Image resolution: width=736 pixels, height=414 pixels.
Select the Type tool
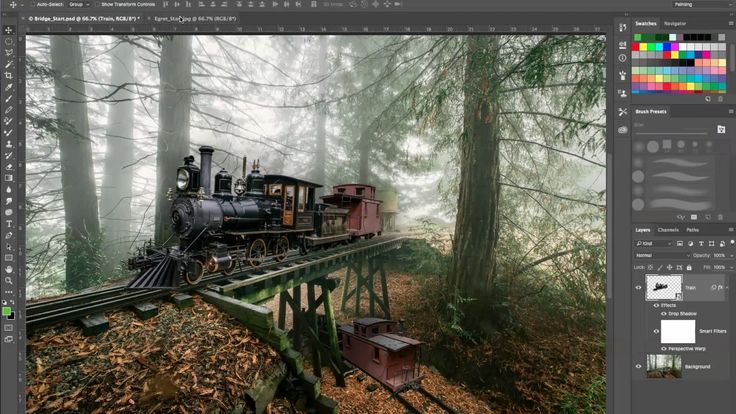tap(9, 224)
